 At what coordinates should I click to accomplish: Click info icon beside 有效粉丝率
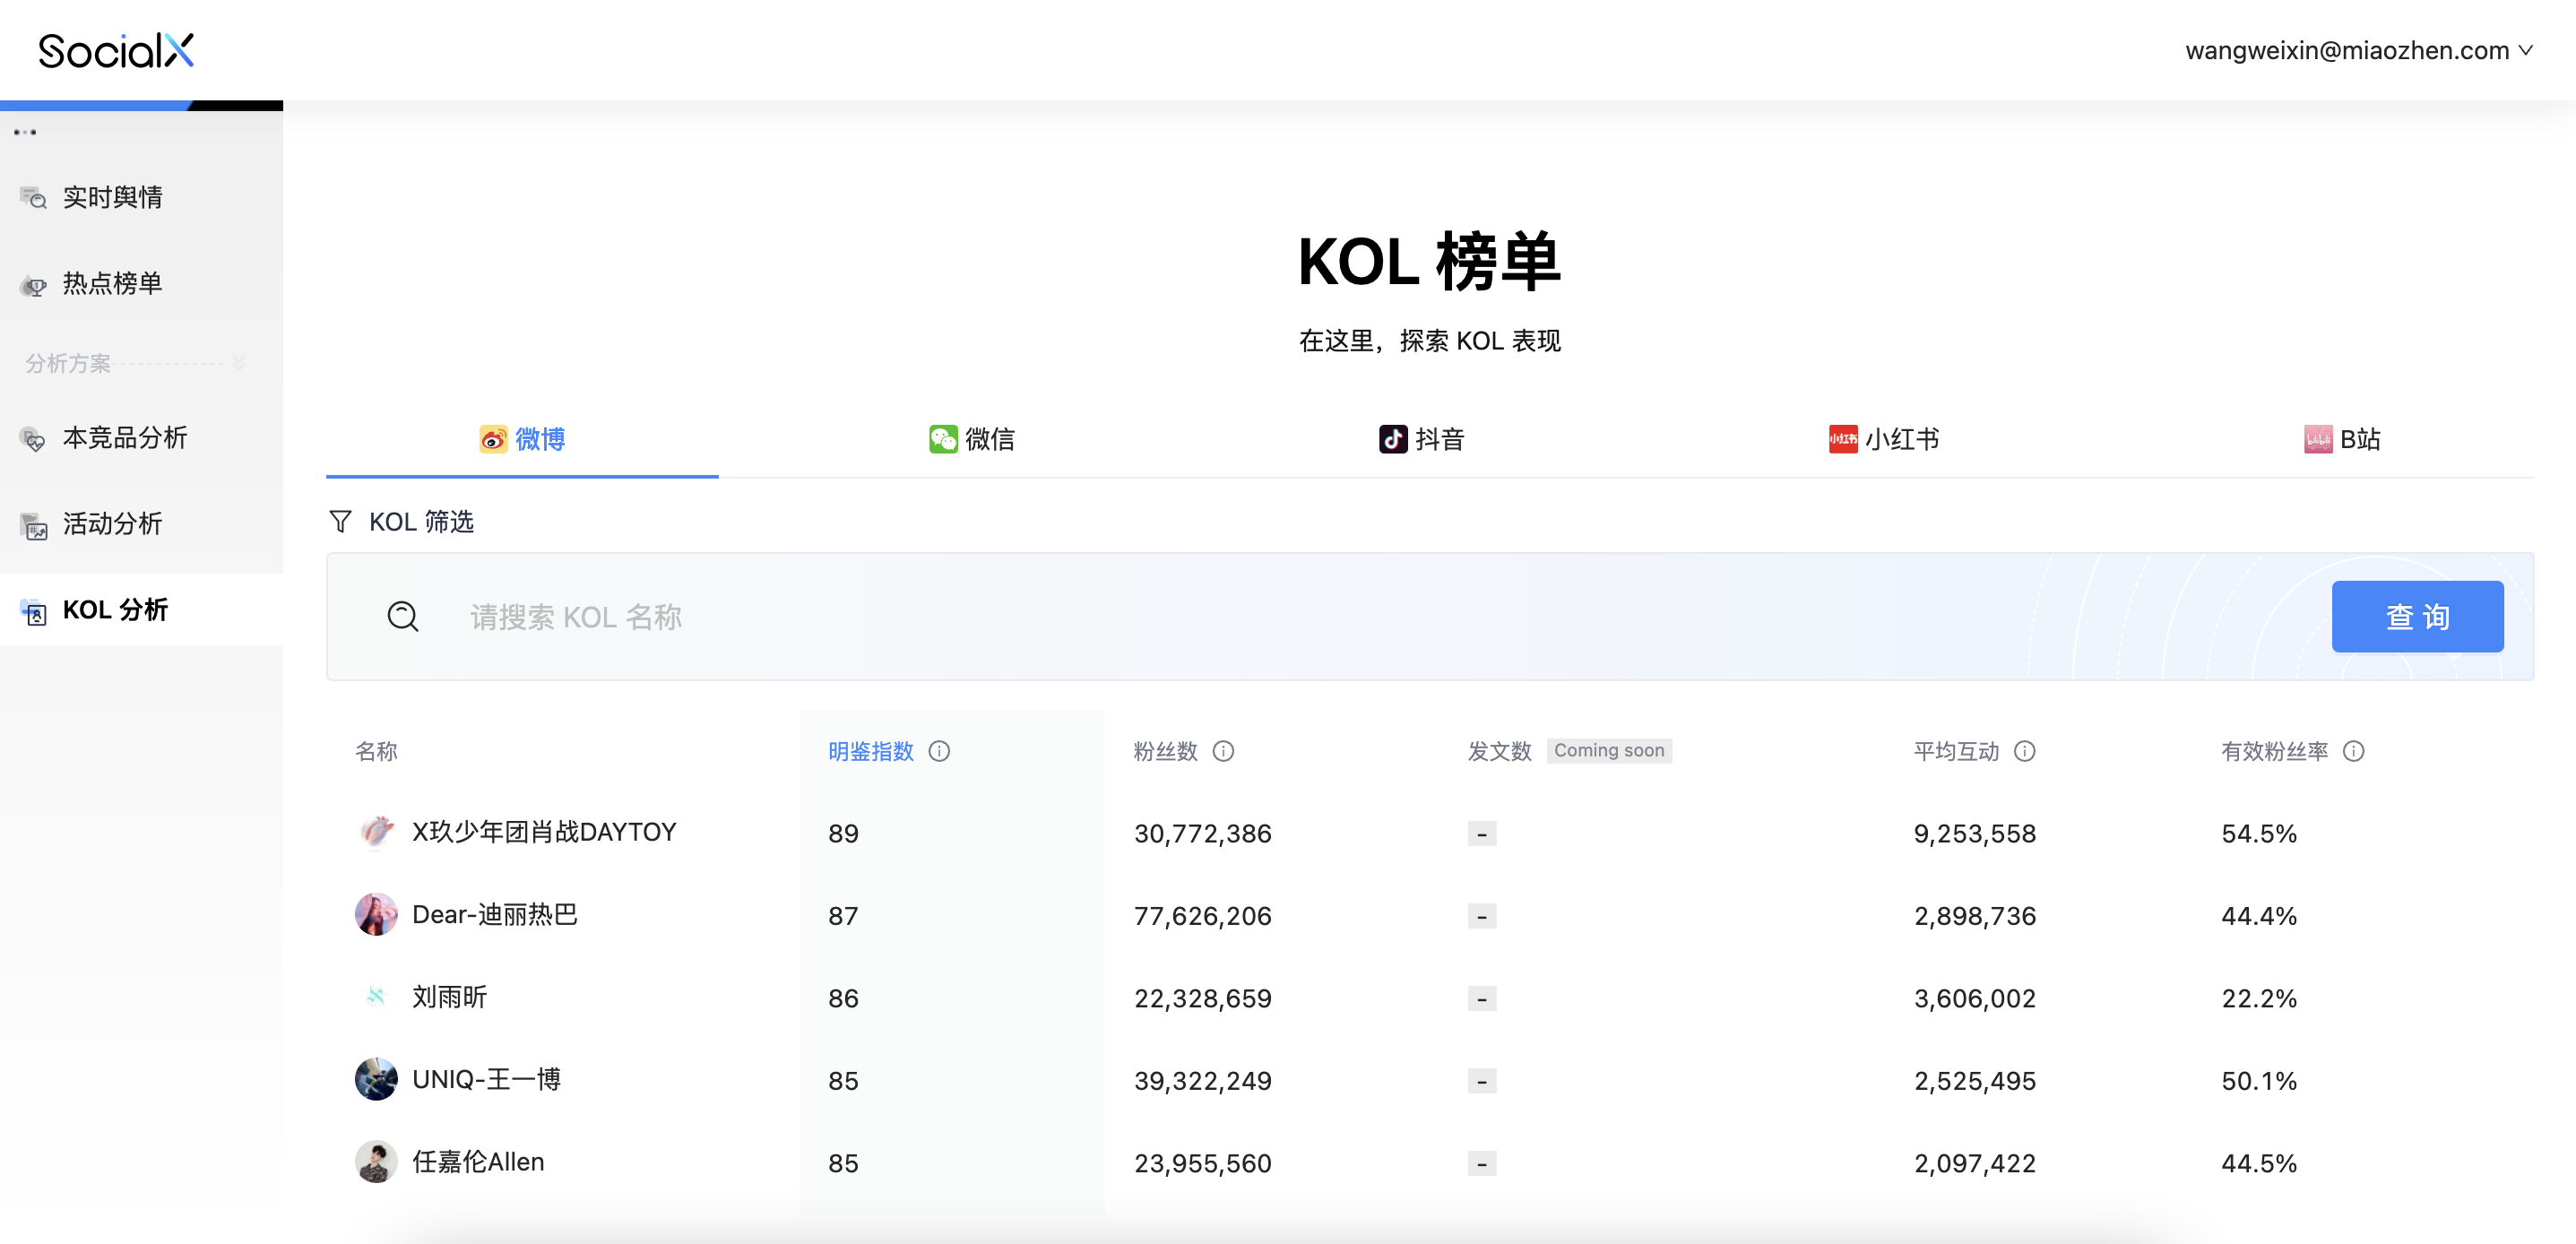pos(2353,751)
